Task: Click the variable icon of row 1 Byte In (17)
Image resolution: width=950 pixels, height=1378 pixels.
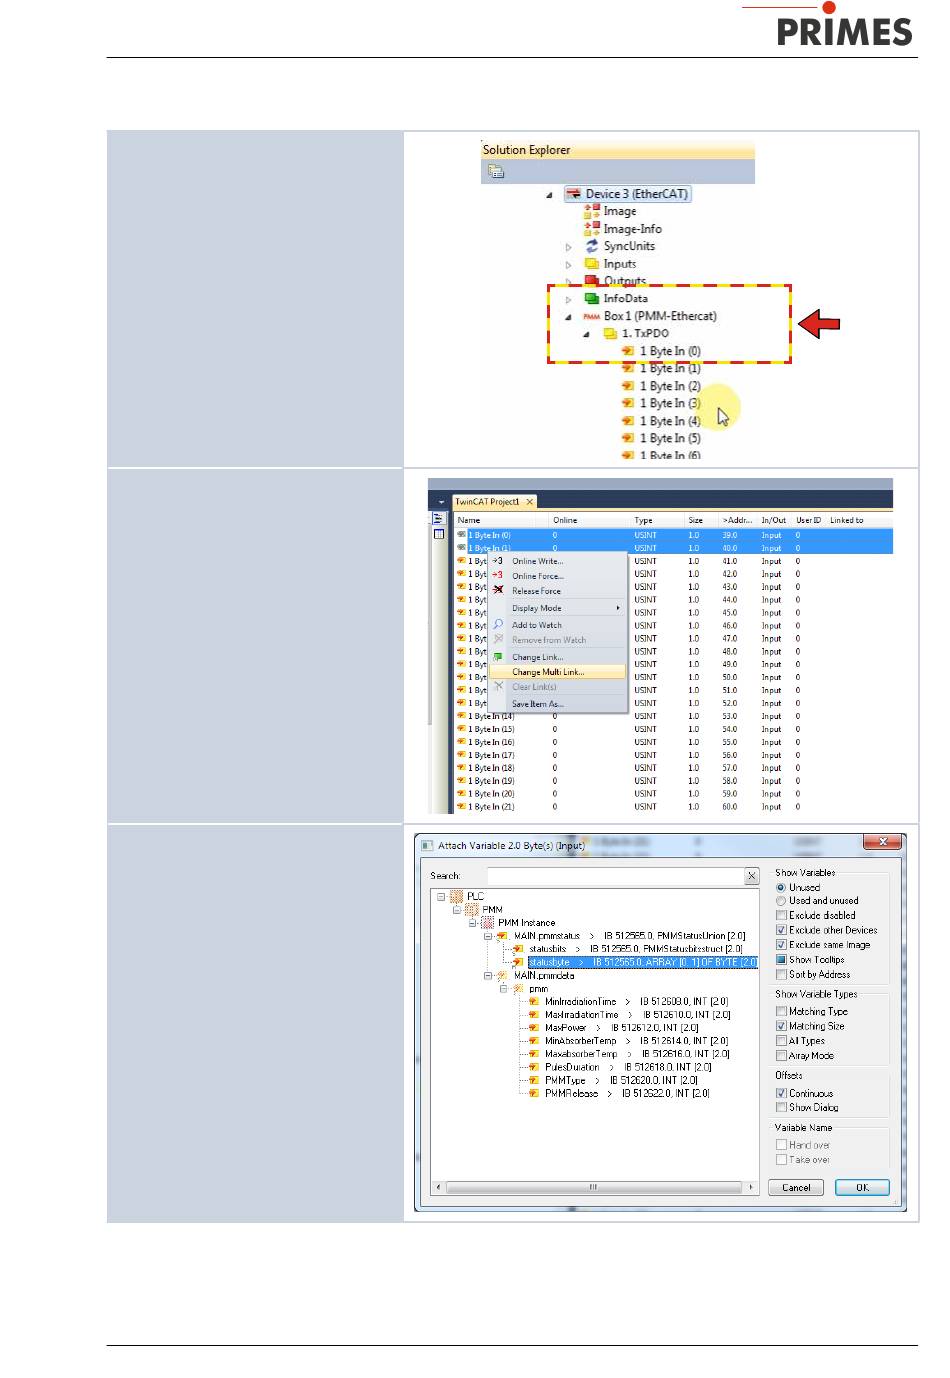Action: click(x=462, y=755)
